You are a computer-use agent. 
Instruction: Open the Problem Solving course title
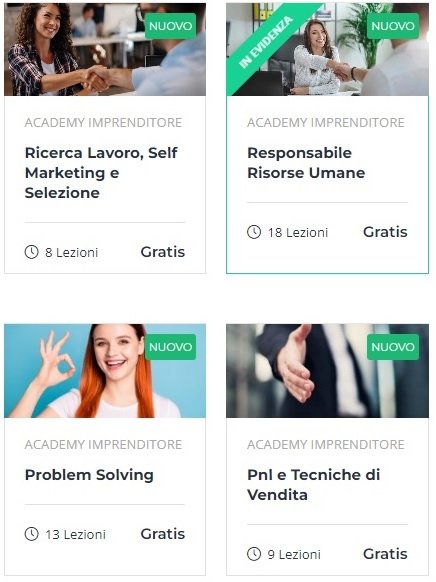tap(89, 475)
